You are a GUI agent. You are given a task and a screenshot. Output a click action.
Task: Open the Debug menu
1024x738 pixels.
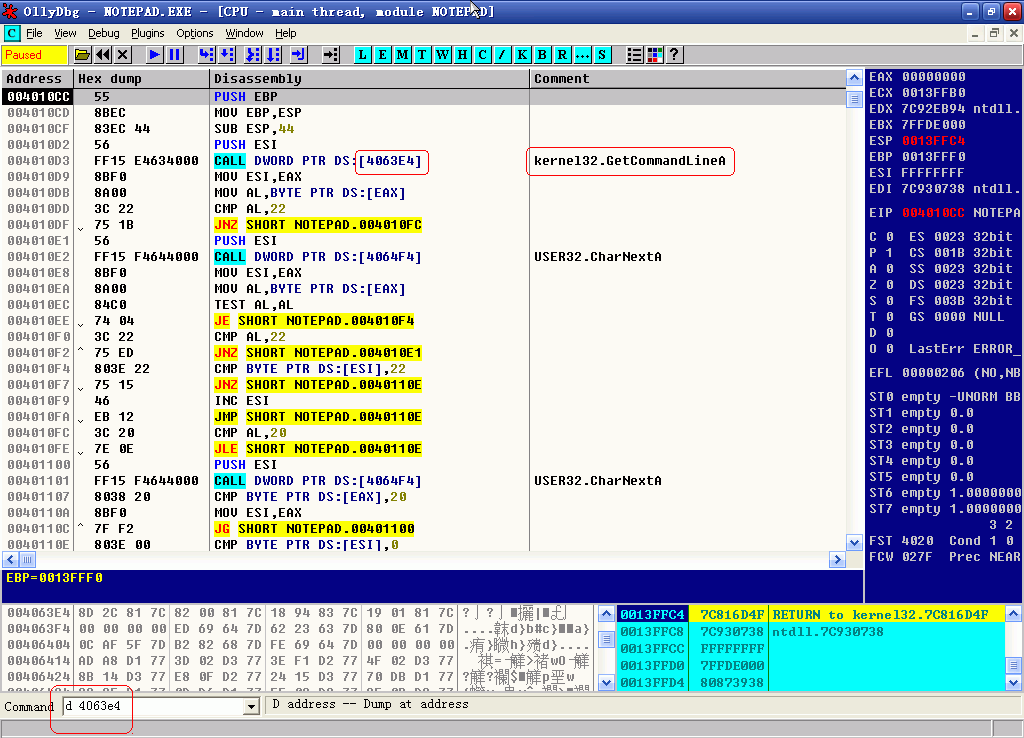click(x=104, y=33)
